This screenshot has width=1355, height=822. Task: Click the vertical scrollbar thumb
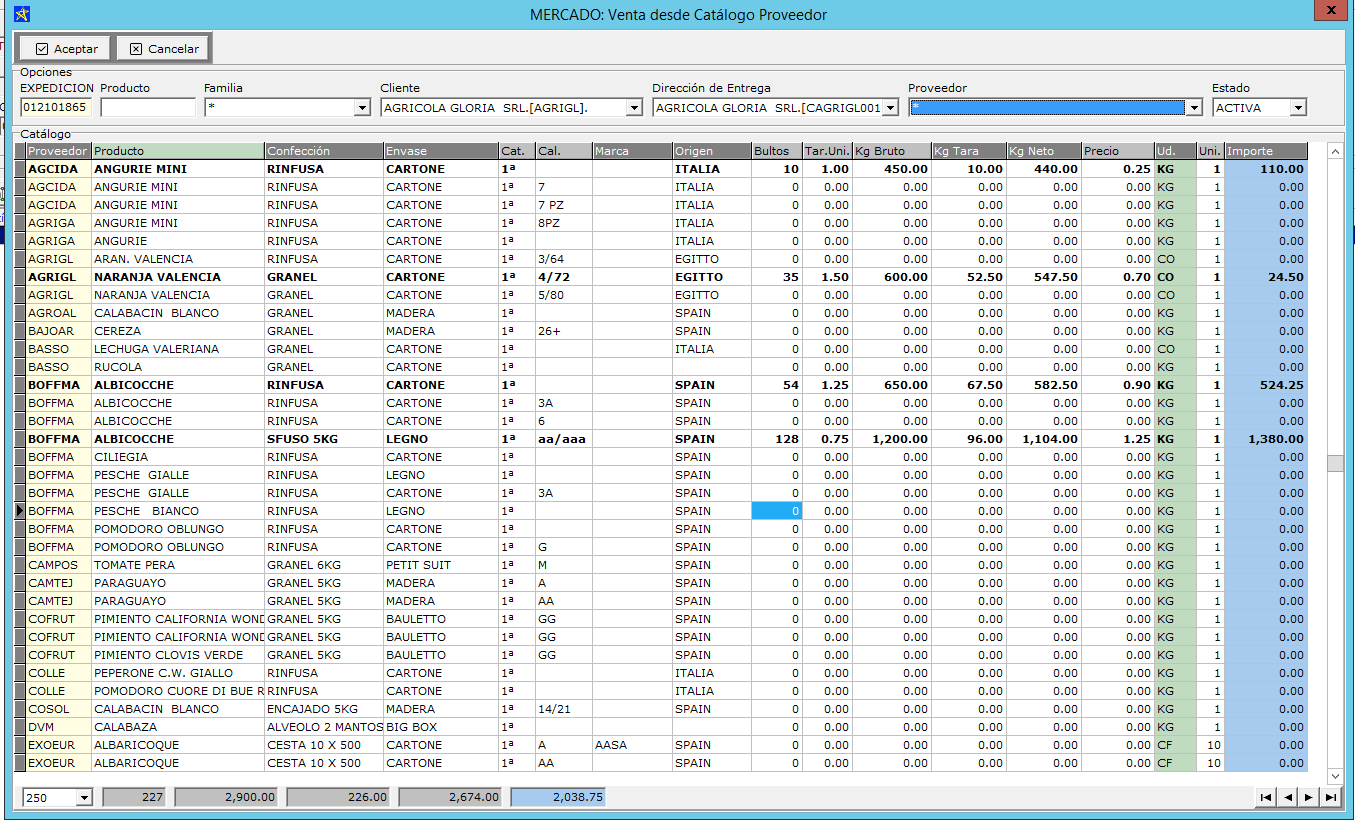(1334, 463)
